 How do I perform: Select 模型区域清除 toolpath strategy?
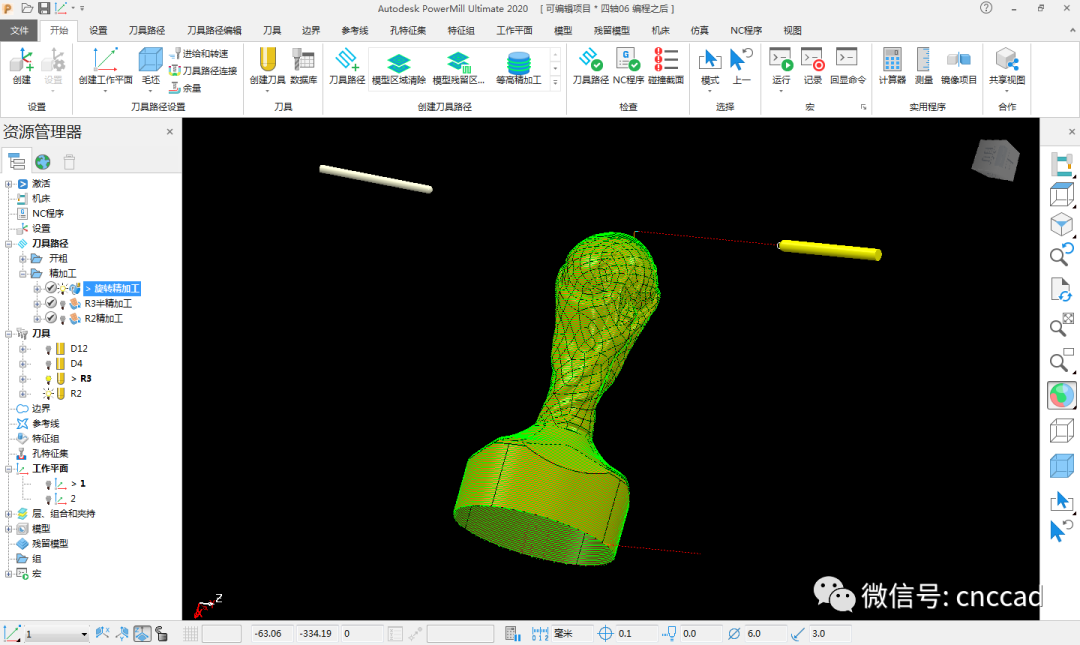tap(399, 68)
